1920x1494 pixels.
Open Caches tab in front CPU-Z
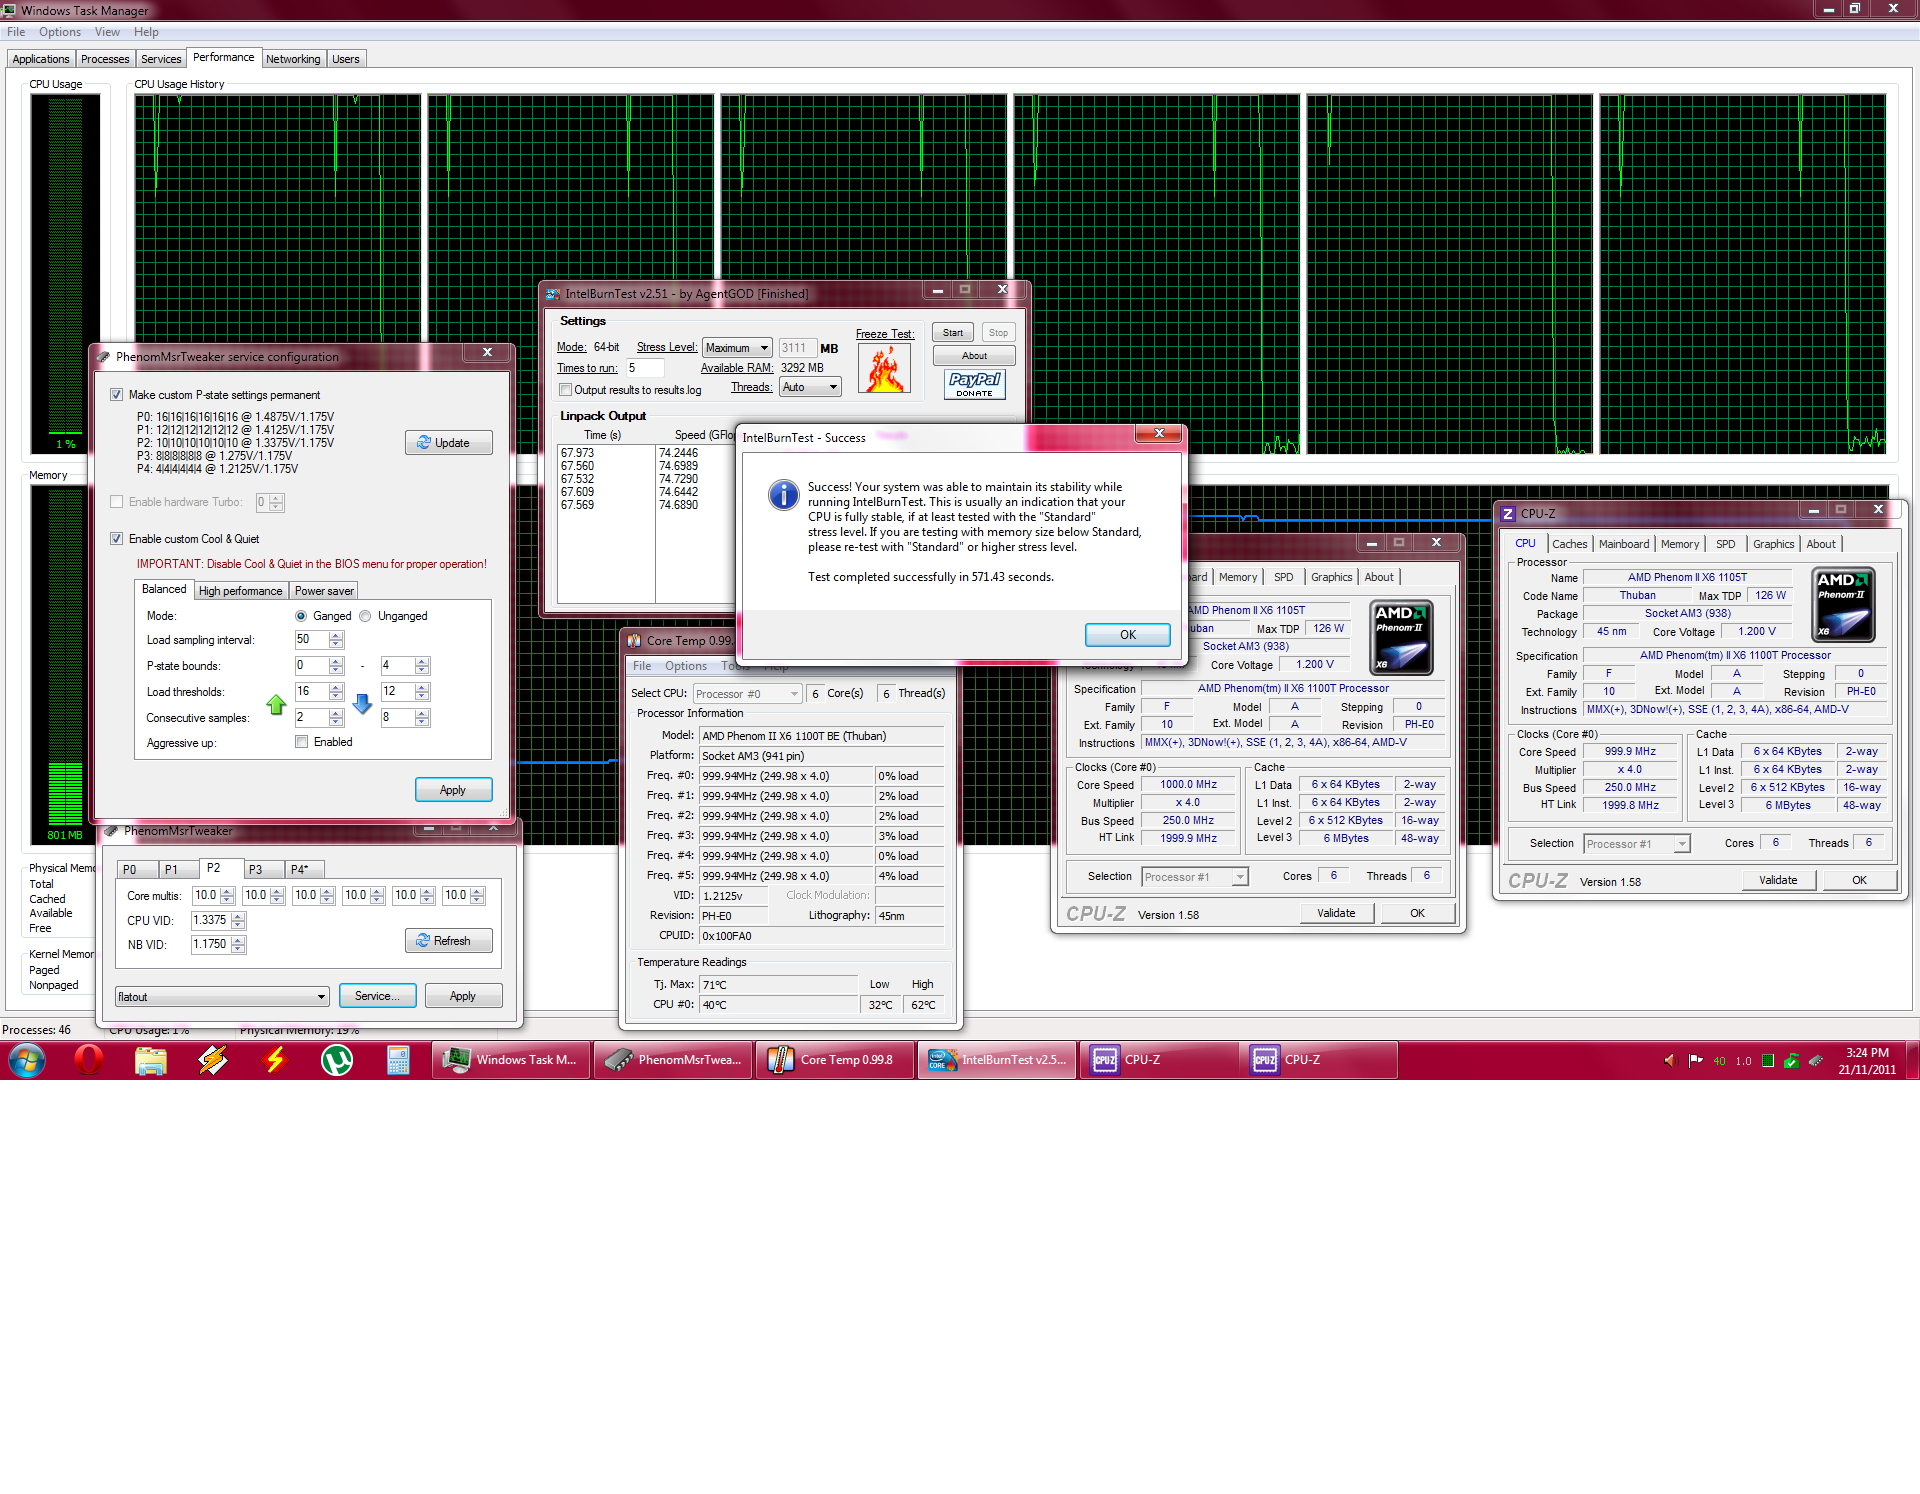1569,544
